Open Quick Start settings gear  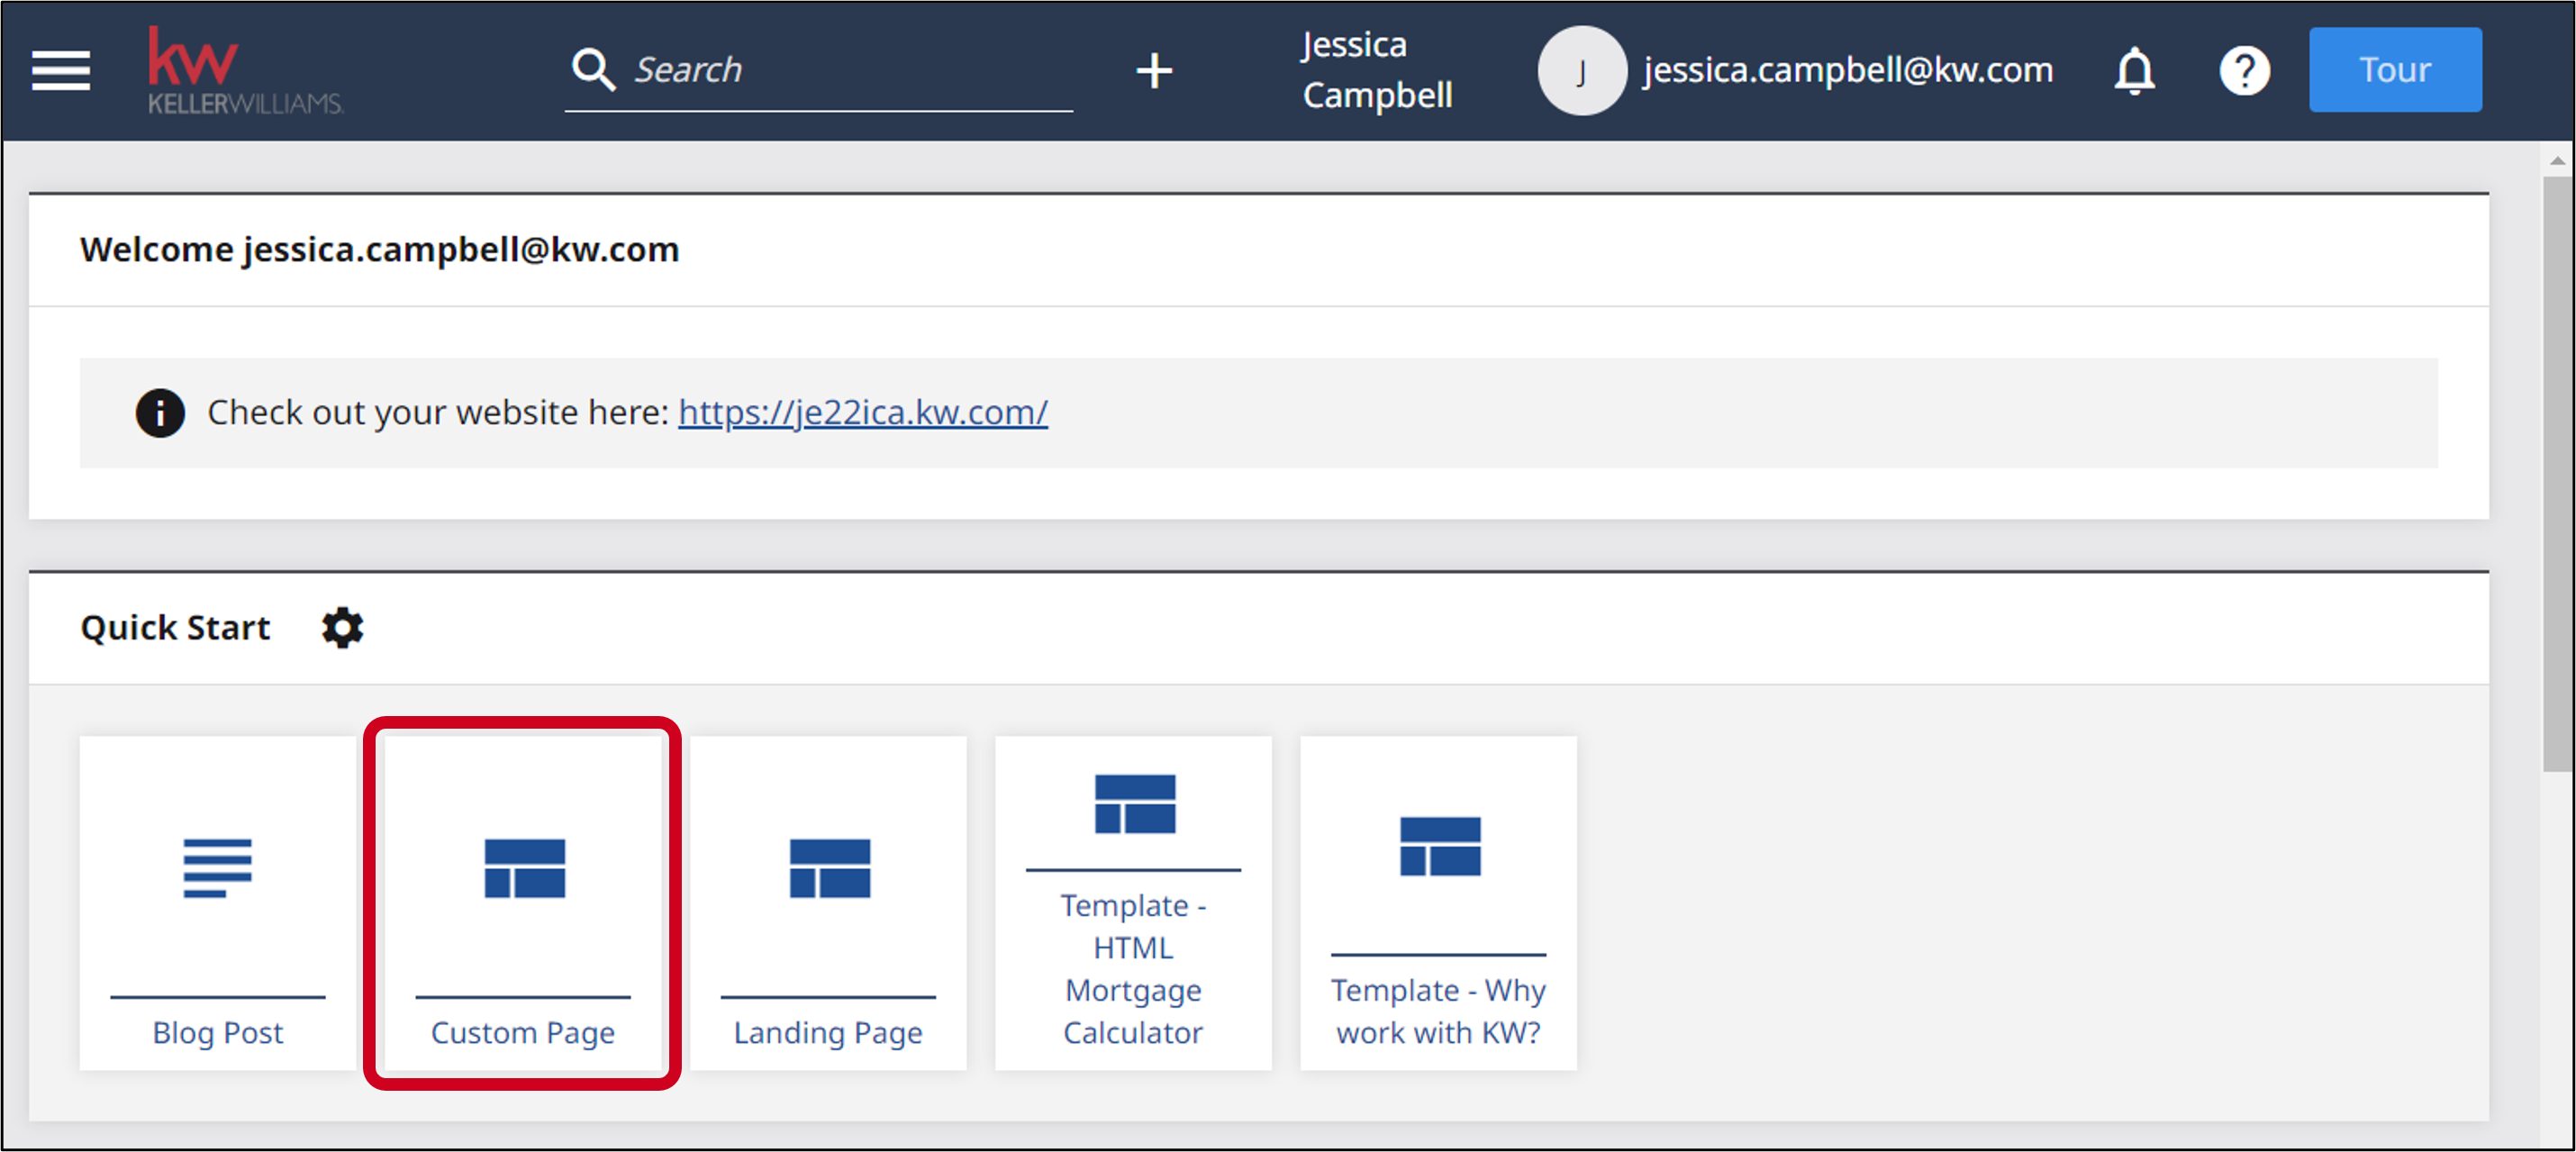pyautogui.click(x=342, y=628)
